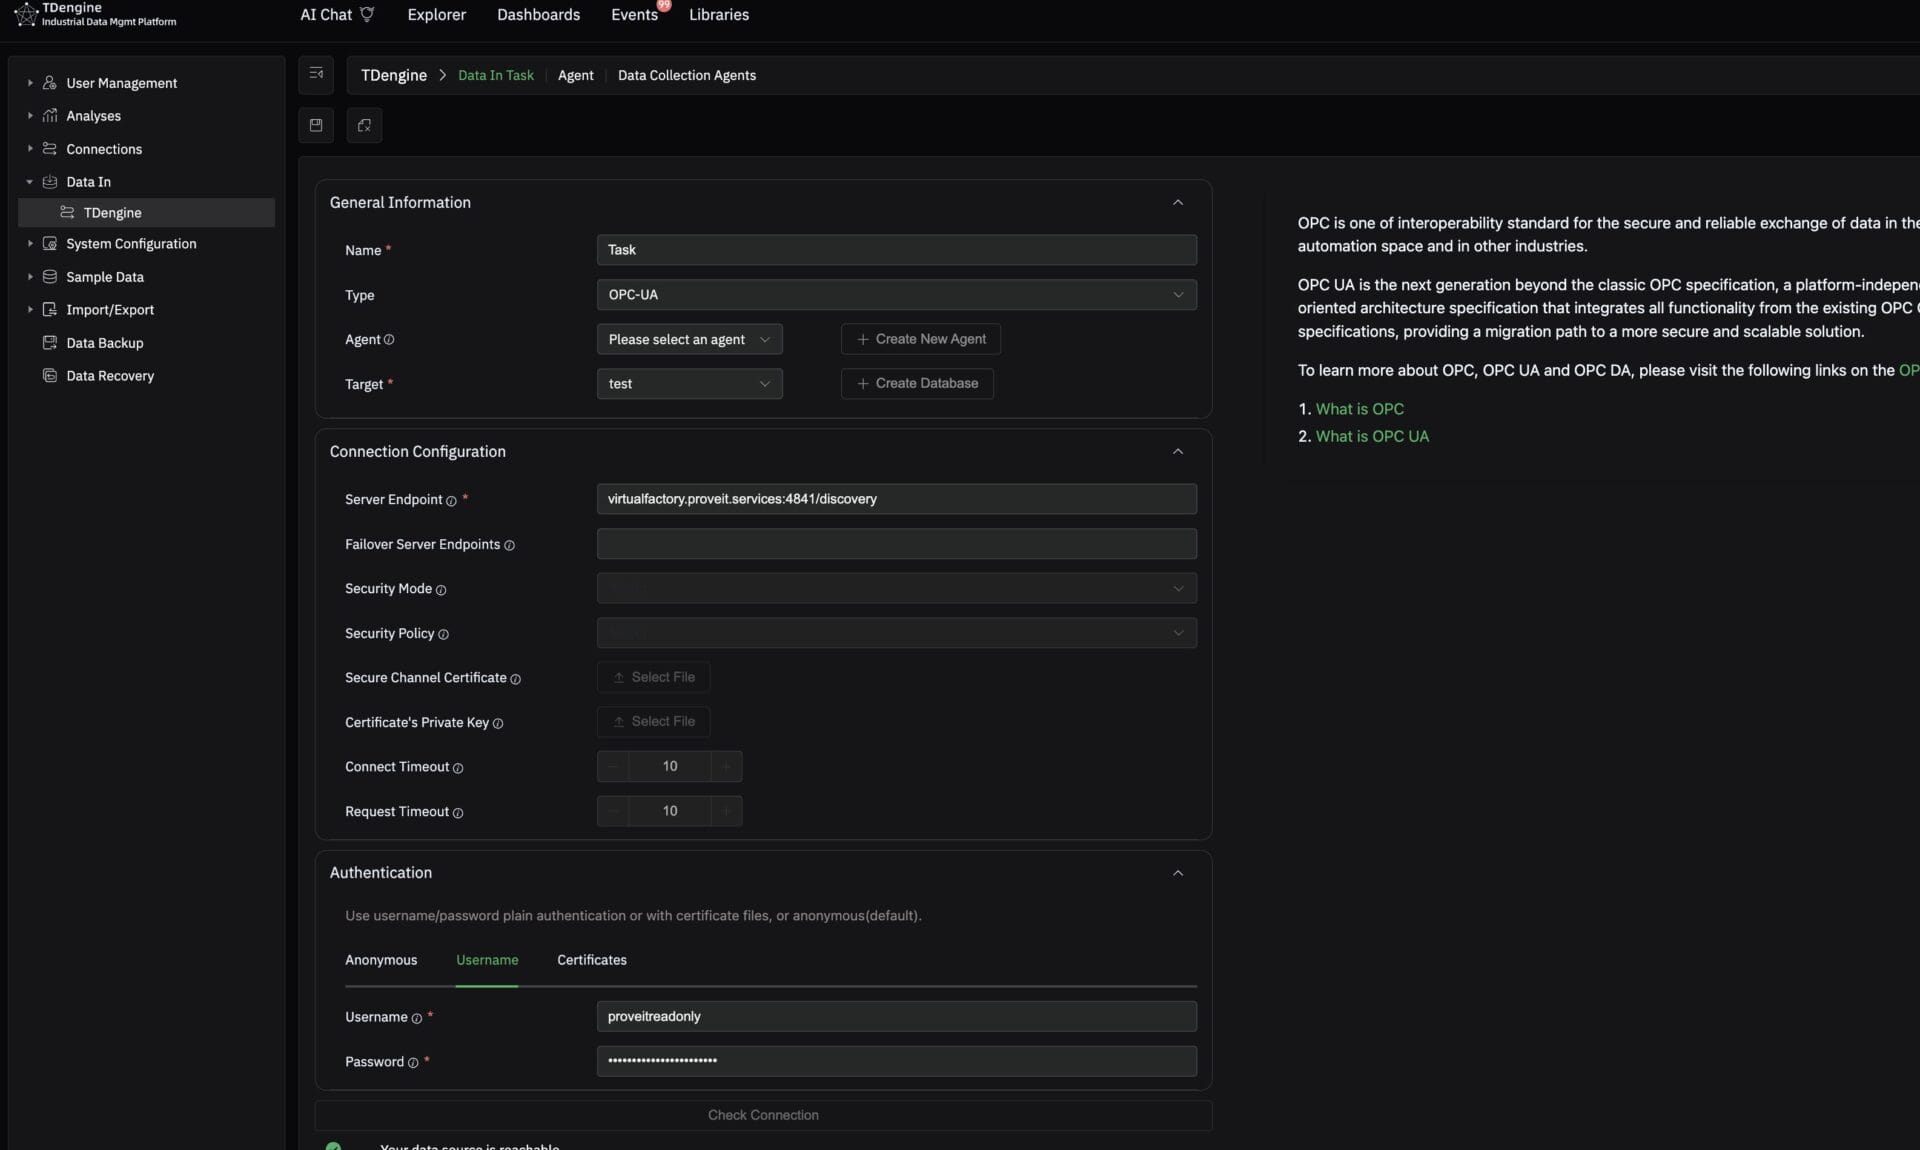Click info icon beside Password label

[x=413, y=1063]
